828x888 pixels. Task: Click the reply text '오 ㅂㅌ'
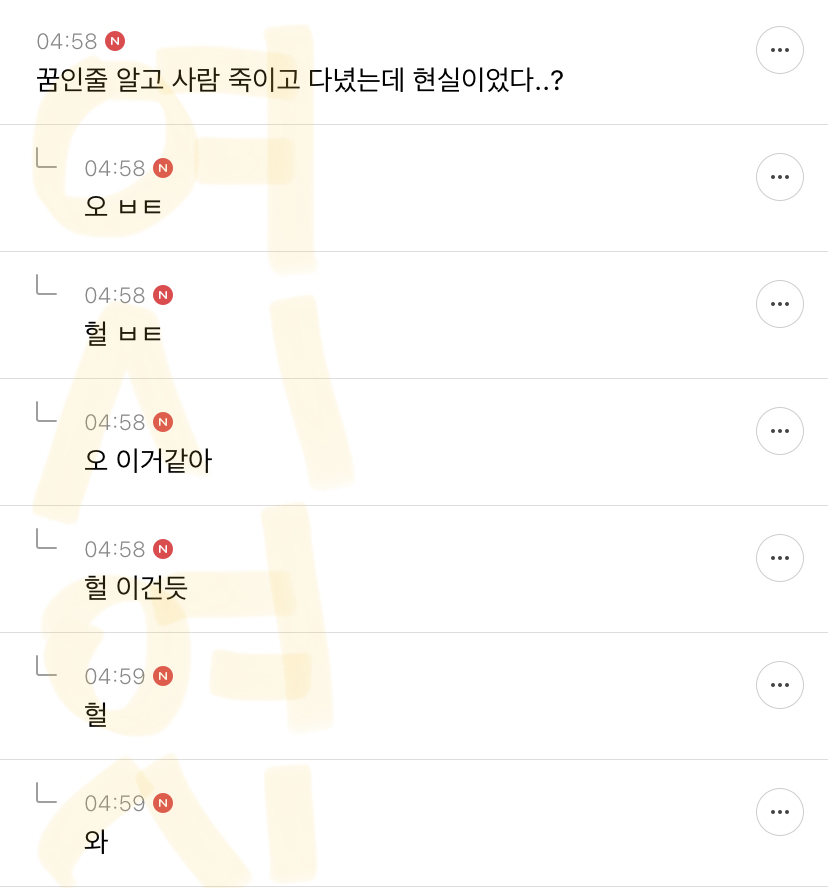click(123, 207)
